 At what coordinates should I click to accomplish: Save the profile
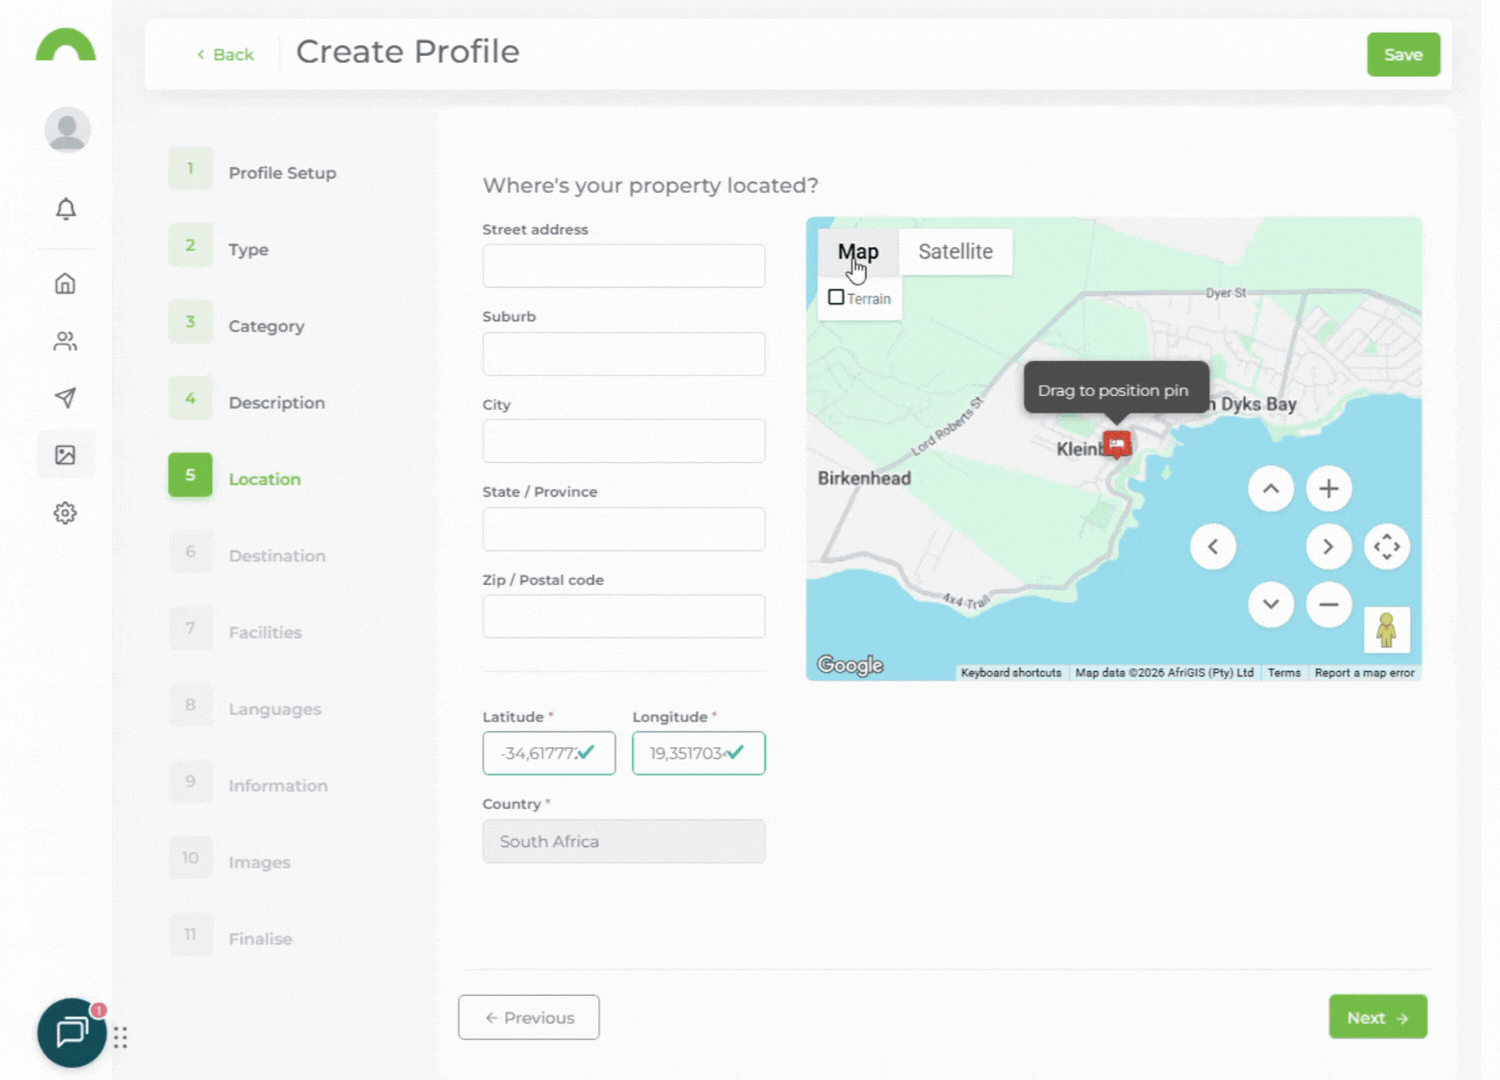click(1403, 55)
